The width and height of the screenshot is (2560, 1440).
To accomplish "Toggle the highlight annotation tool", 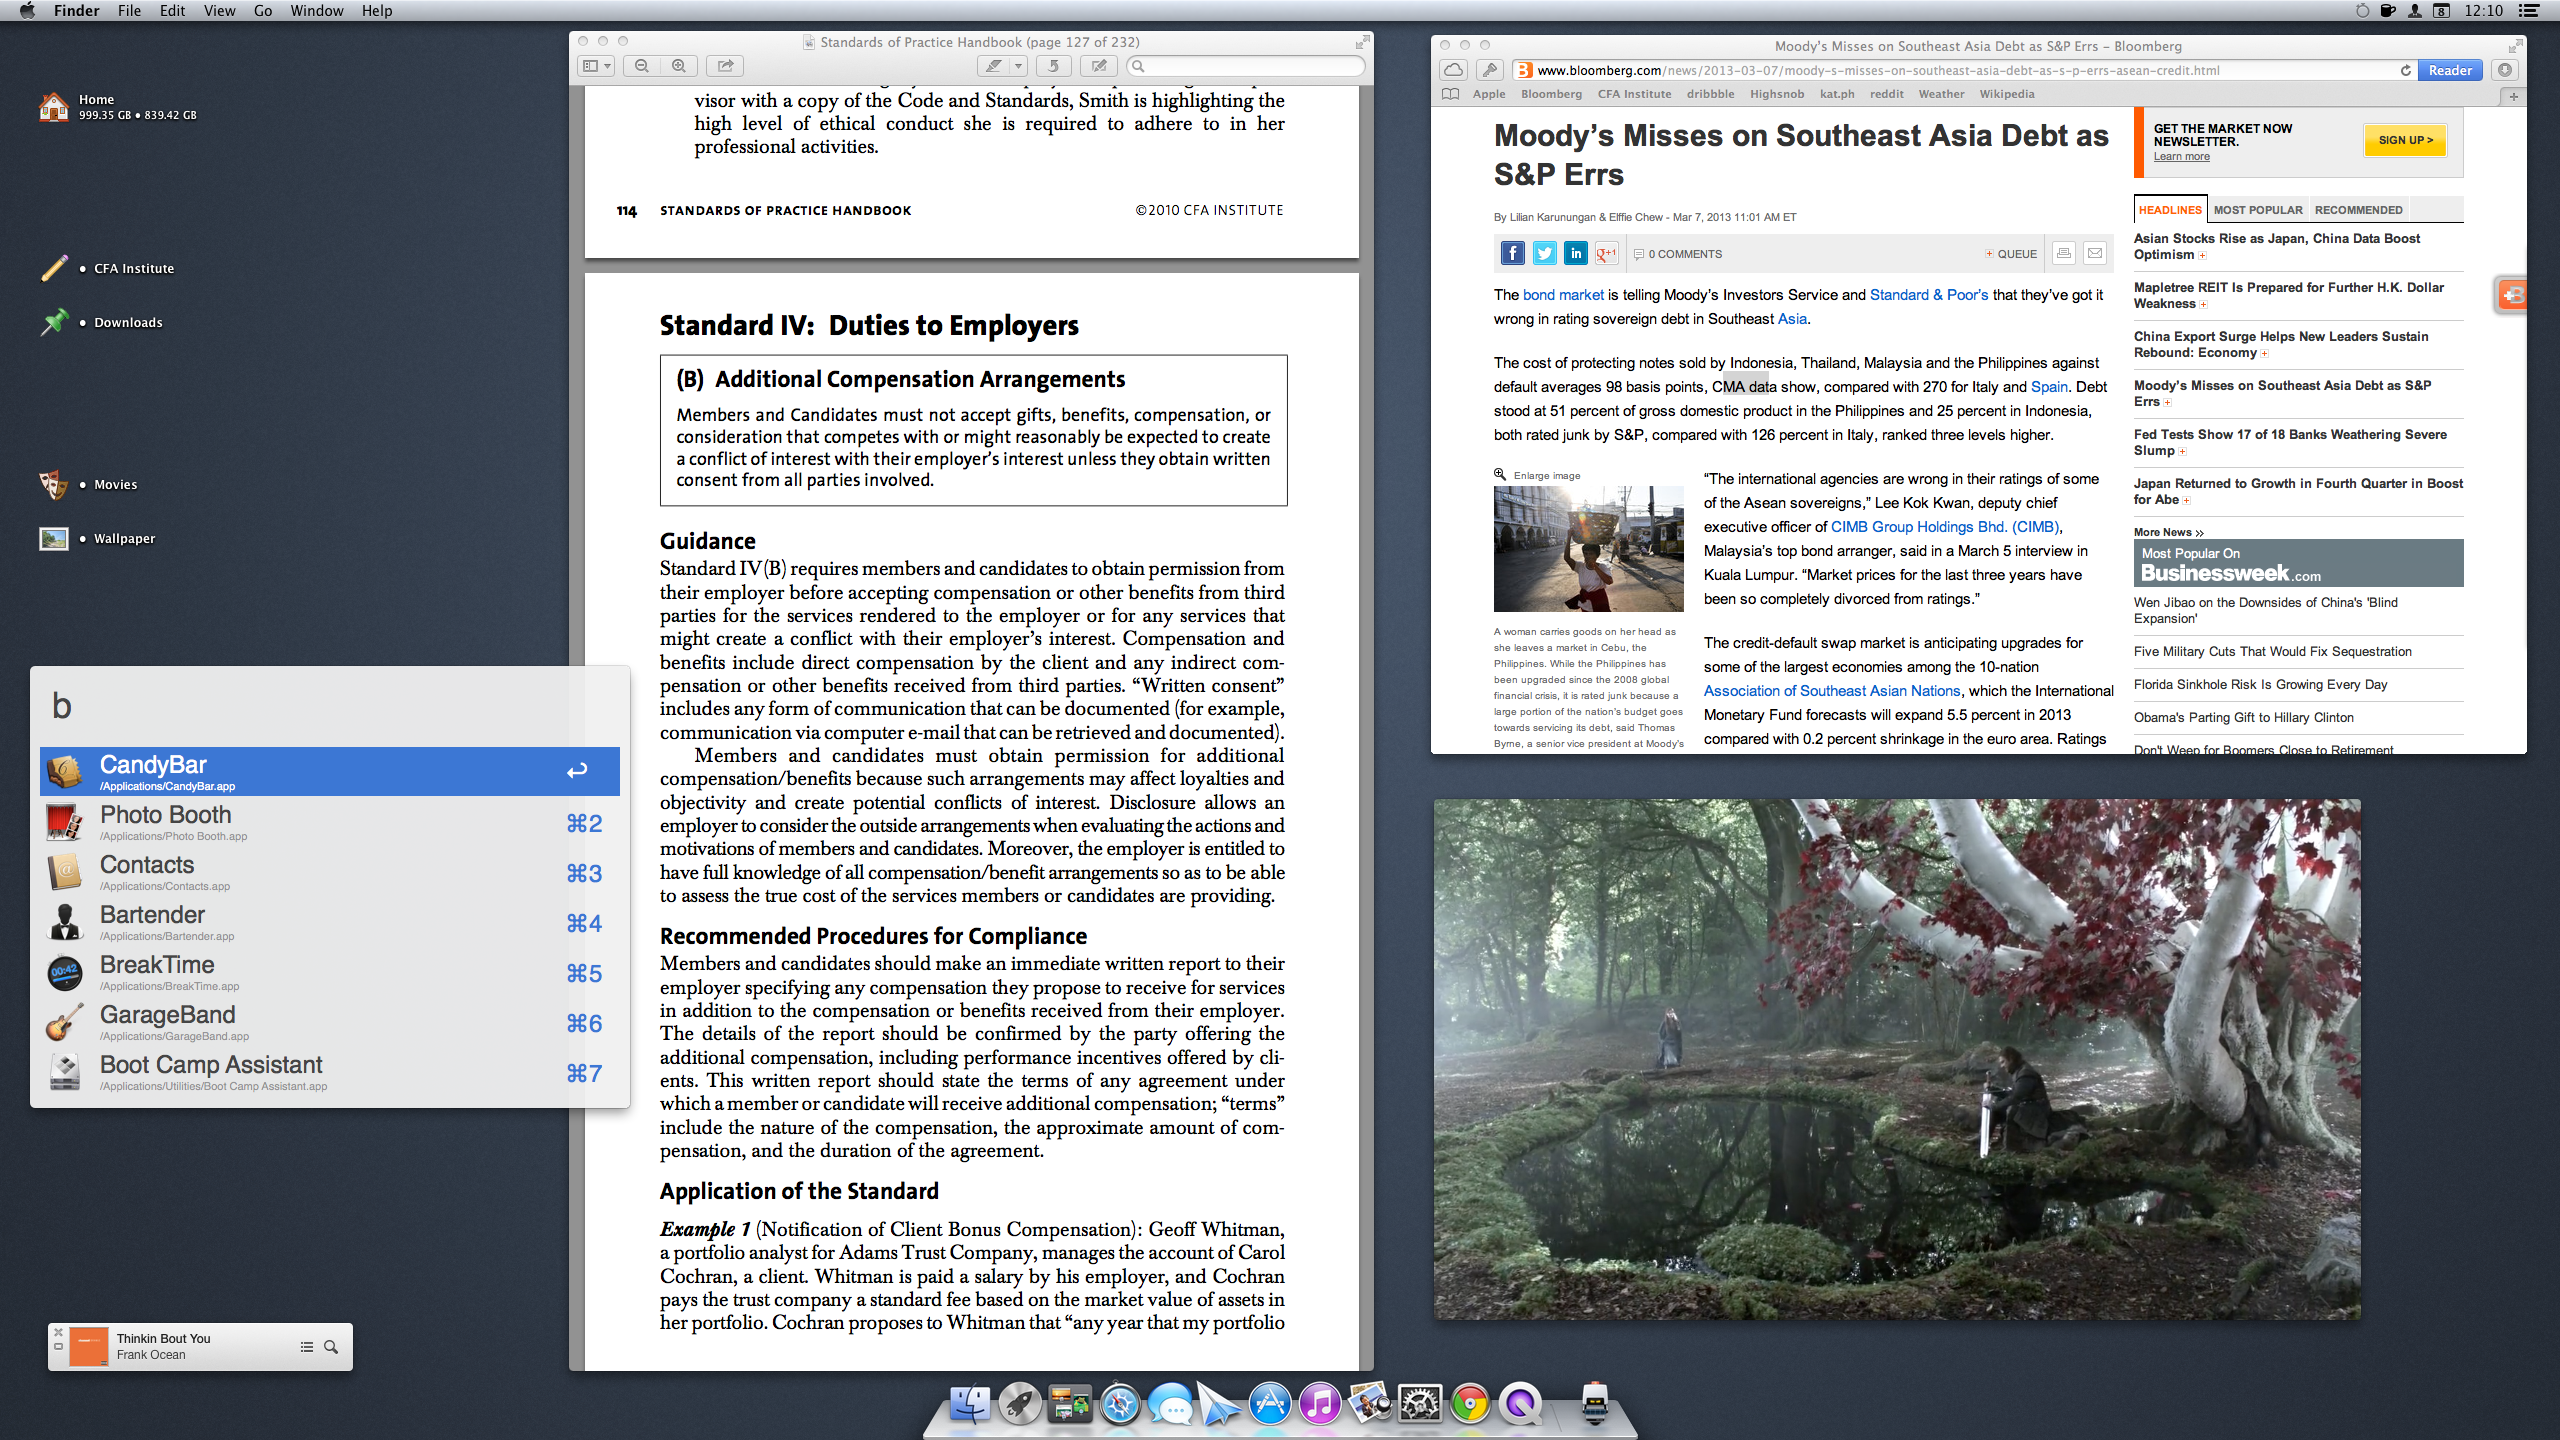I will (993, 66).
